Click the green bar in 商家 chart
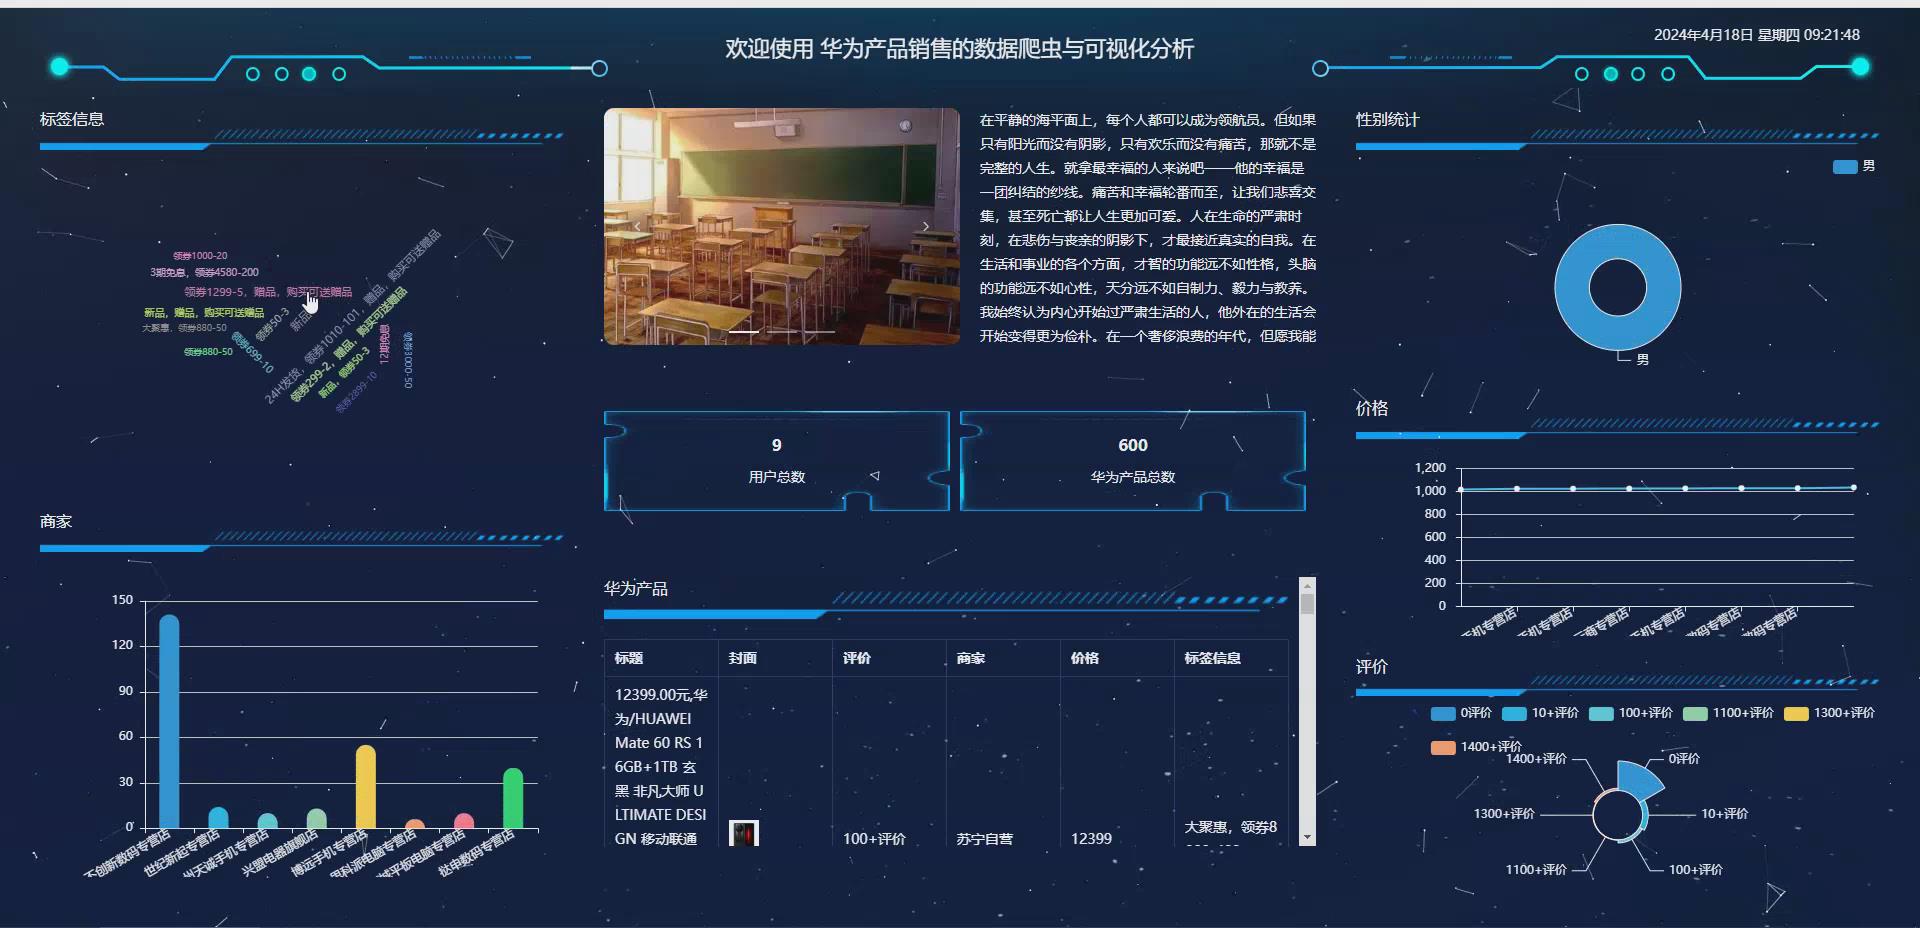 [513, 799]
